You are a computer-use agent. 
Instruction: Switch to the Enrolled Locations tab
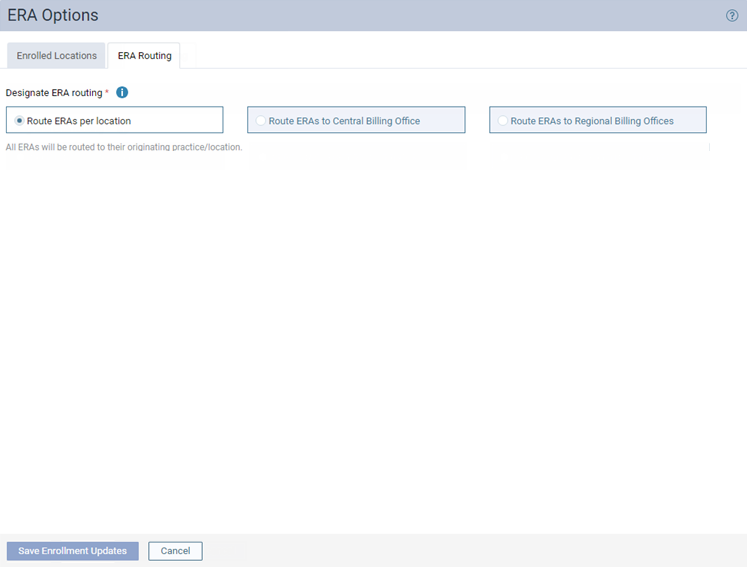point(57,56)
